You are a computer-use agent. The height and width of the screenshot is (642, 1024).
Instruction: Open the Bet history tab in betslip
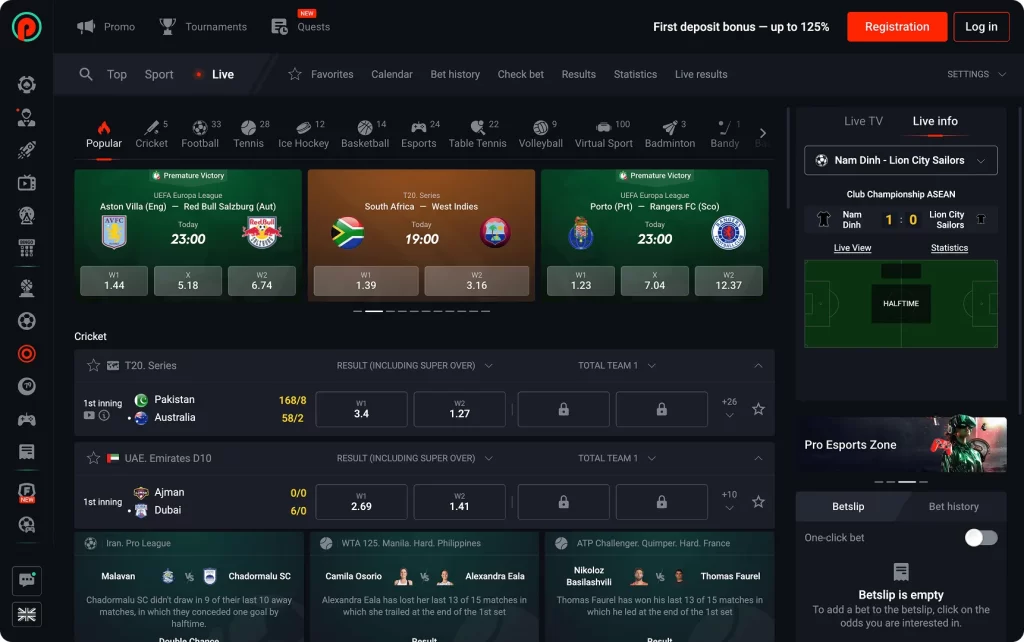(x=953, y=506)
